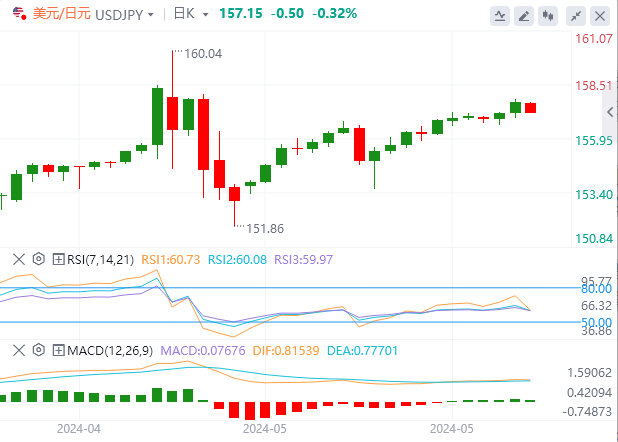Click the 1.59062 MACD axis label
The height and width of the screenshot is (442, 618).
(589, 373)
